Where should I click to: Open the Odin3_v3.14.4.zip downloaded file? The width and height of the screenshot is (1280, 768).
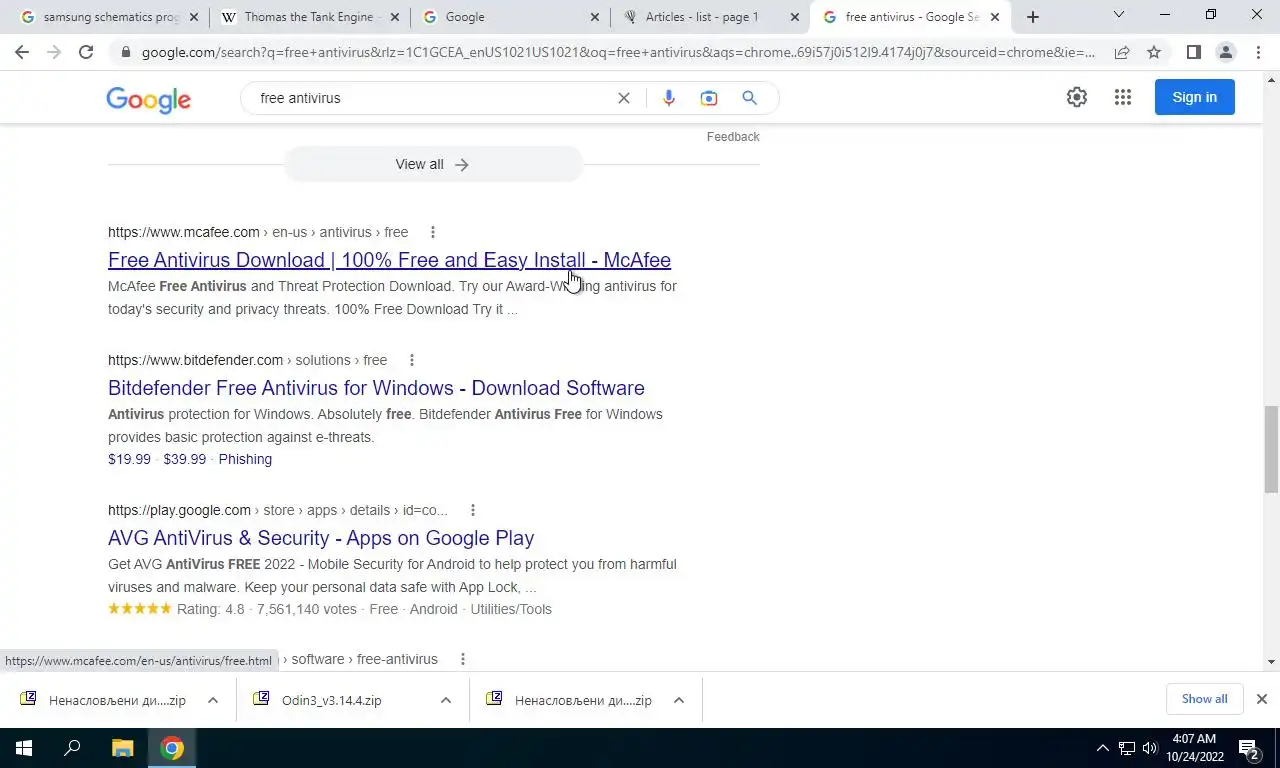coord(332,700)
